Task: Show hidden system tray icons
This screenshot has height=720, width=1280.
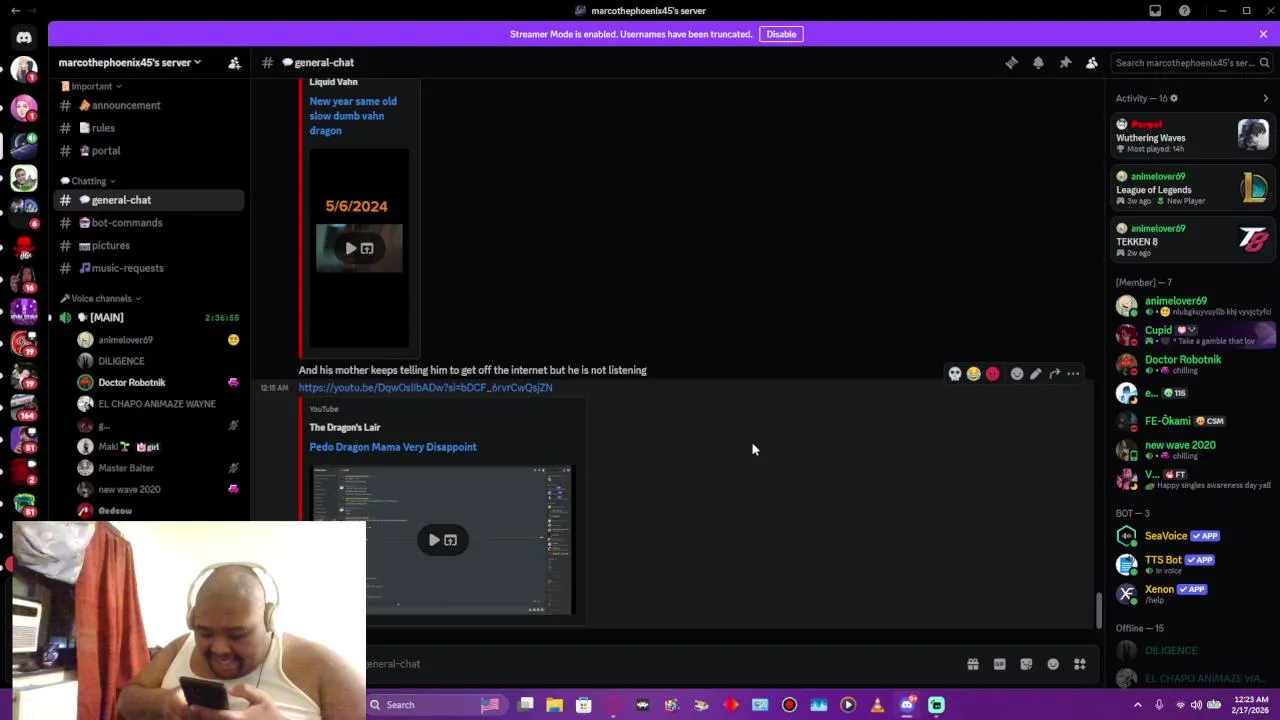Action: coord(1137,705)
